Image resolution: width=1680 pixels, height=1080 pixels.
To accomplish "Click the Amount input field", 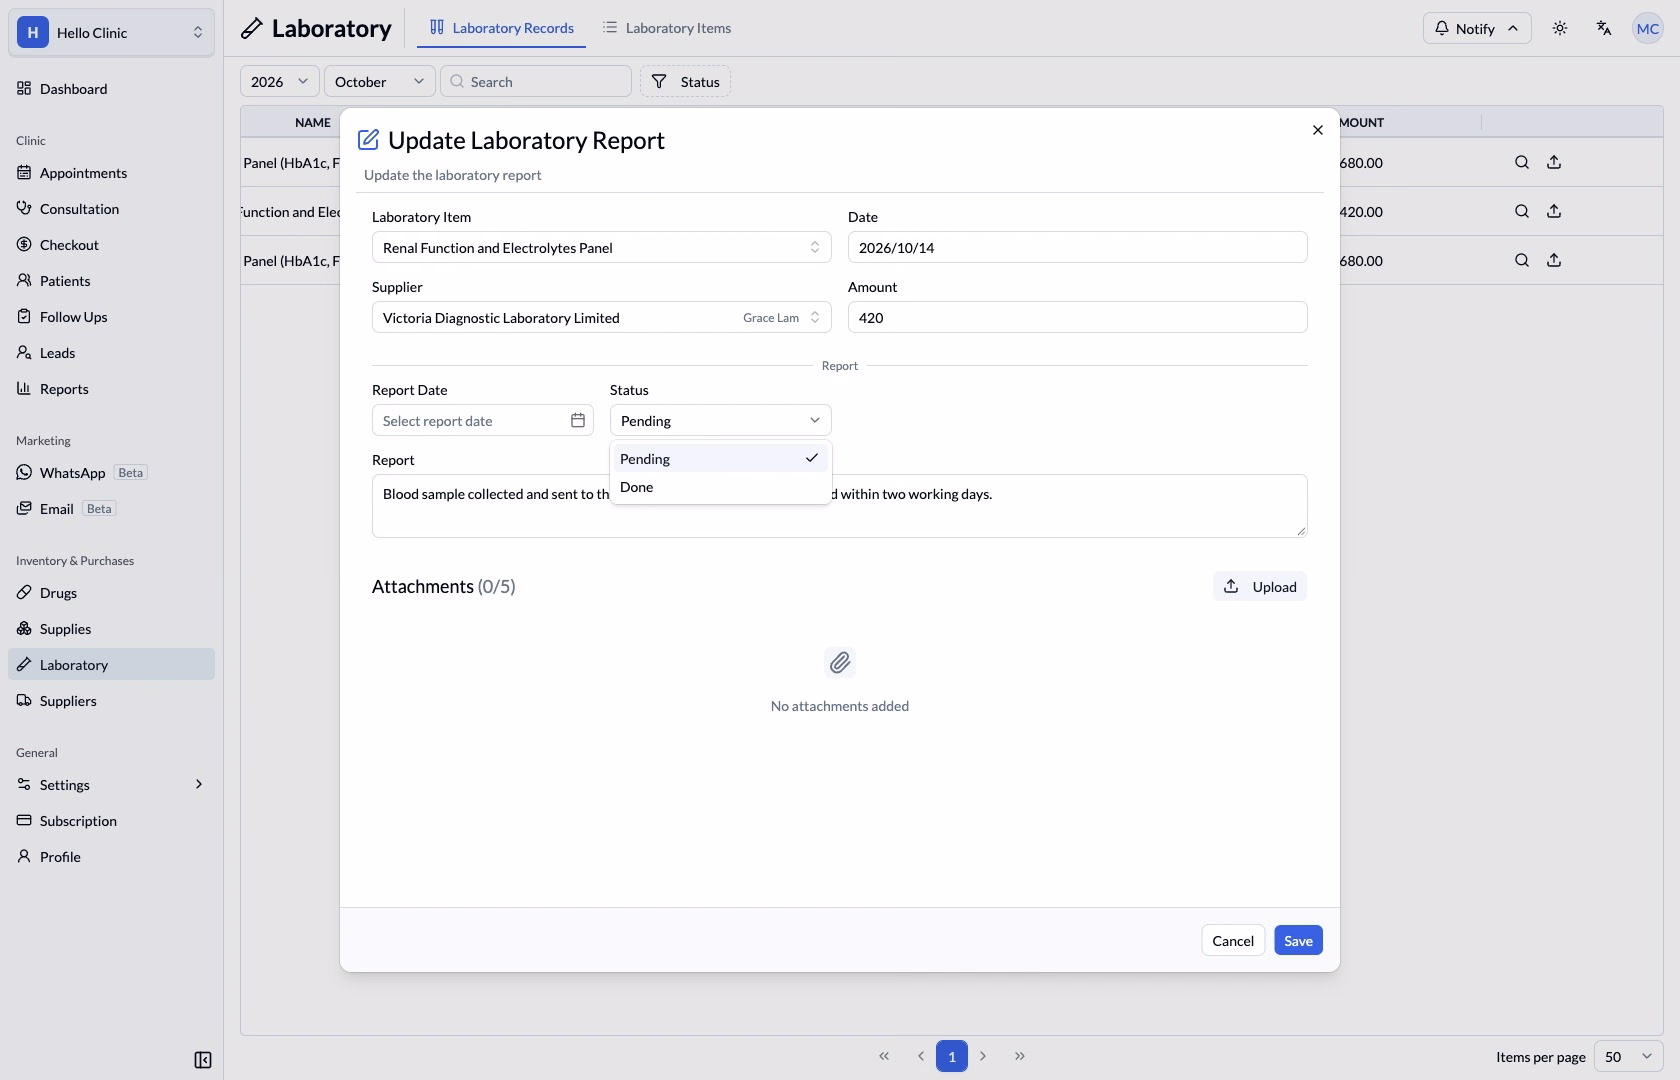I will point(1078,317).
